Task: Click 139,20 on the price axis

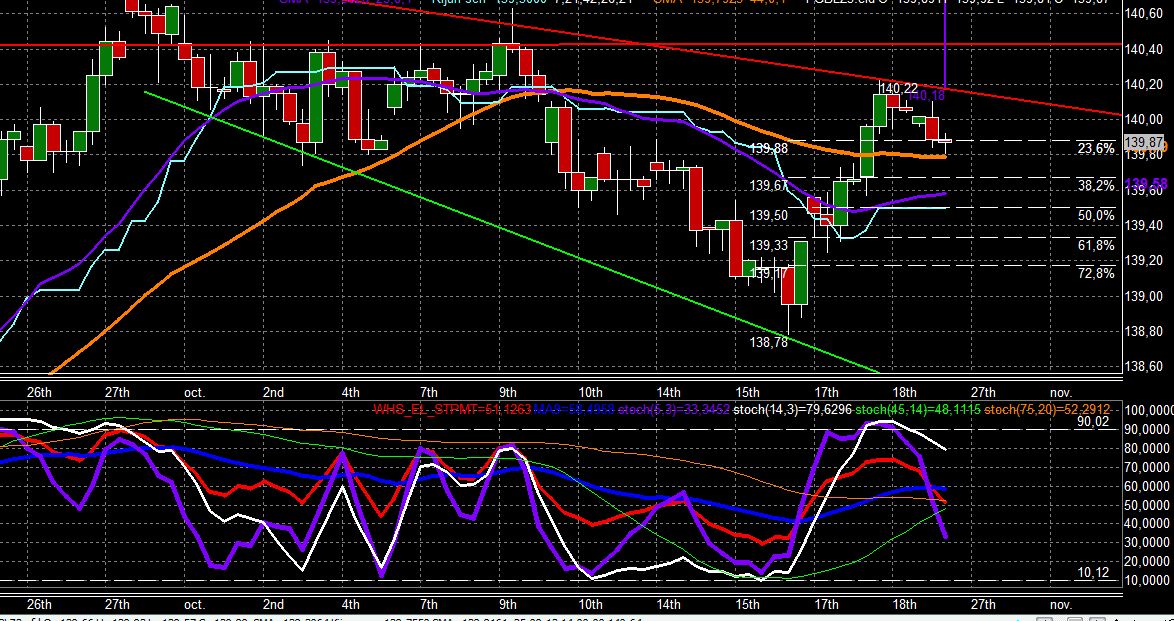Action: pos(1144,261)
